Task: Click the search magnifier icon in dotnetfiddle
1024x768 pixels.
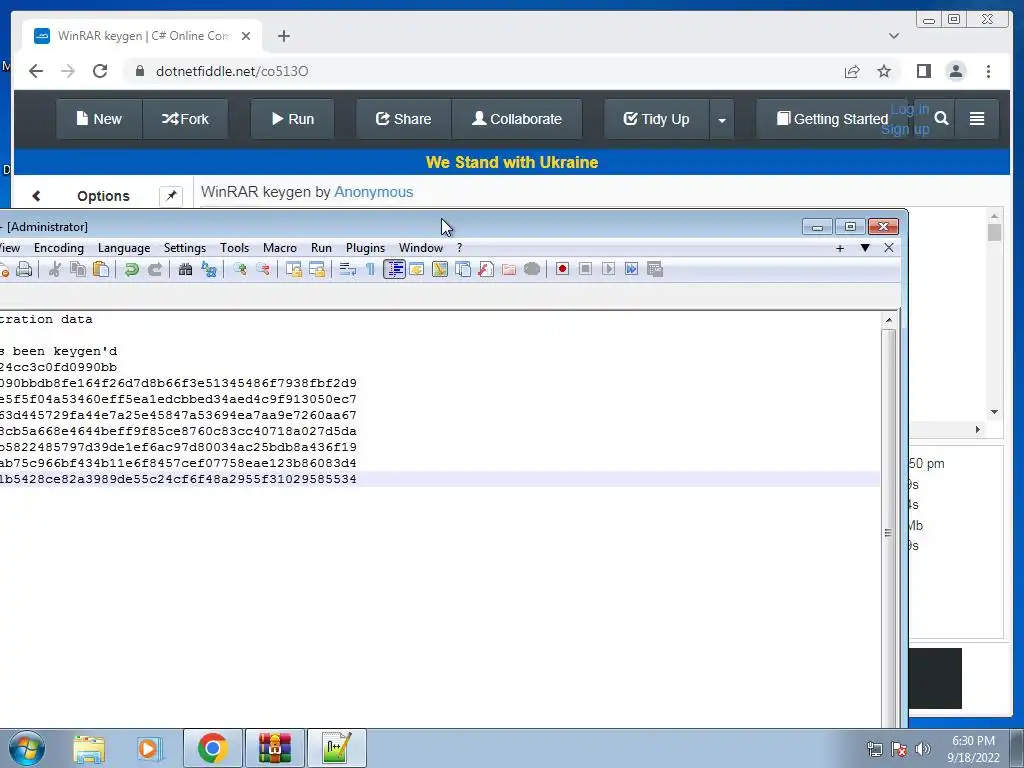Action: click(941, 118)
